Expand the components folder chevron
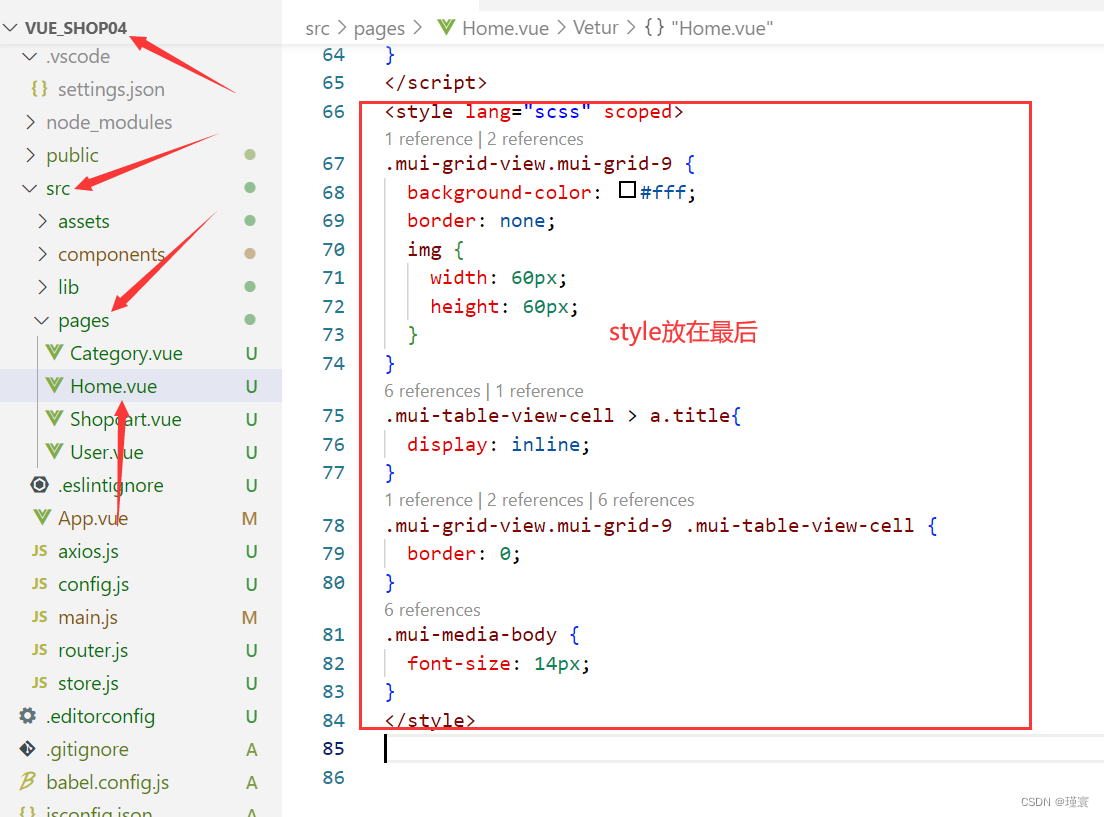Image resolution: width=1104 pixels, height=817 pixels. tap(42, 254)
